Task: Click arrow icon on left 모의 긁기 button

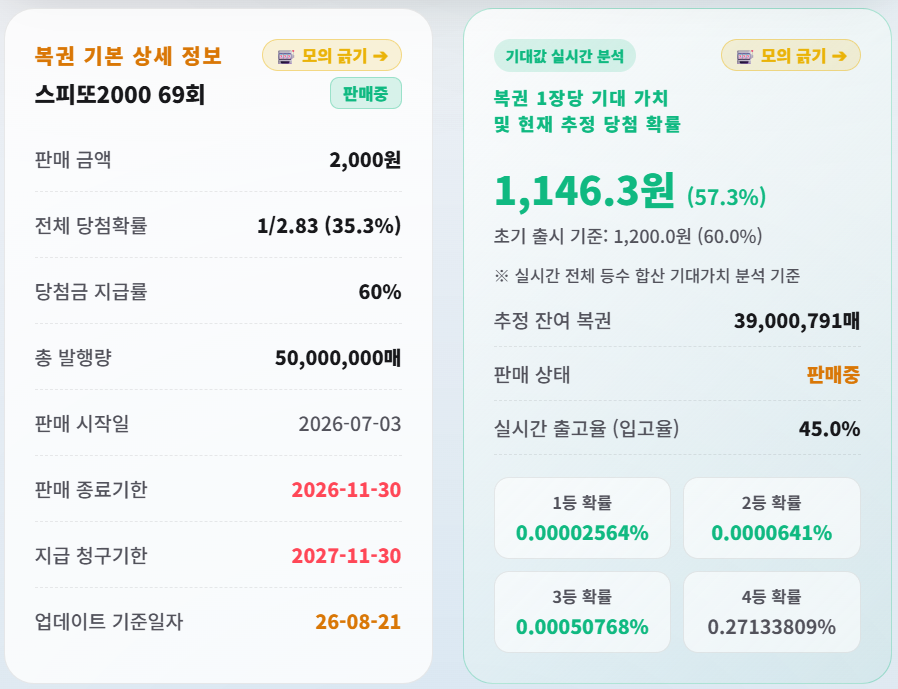Action: (x=380, y=56)
